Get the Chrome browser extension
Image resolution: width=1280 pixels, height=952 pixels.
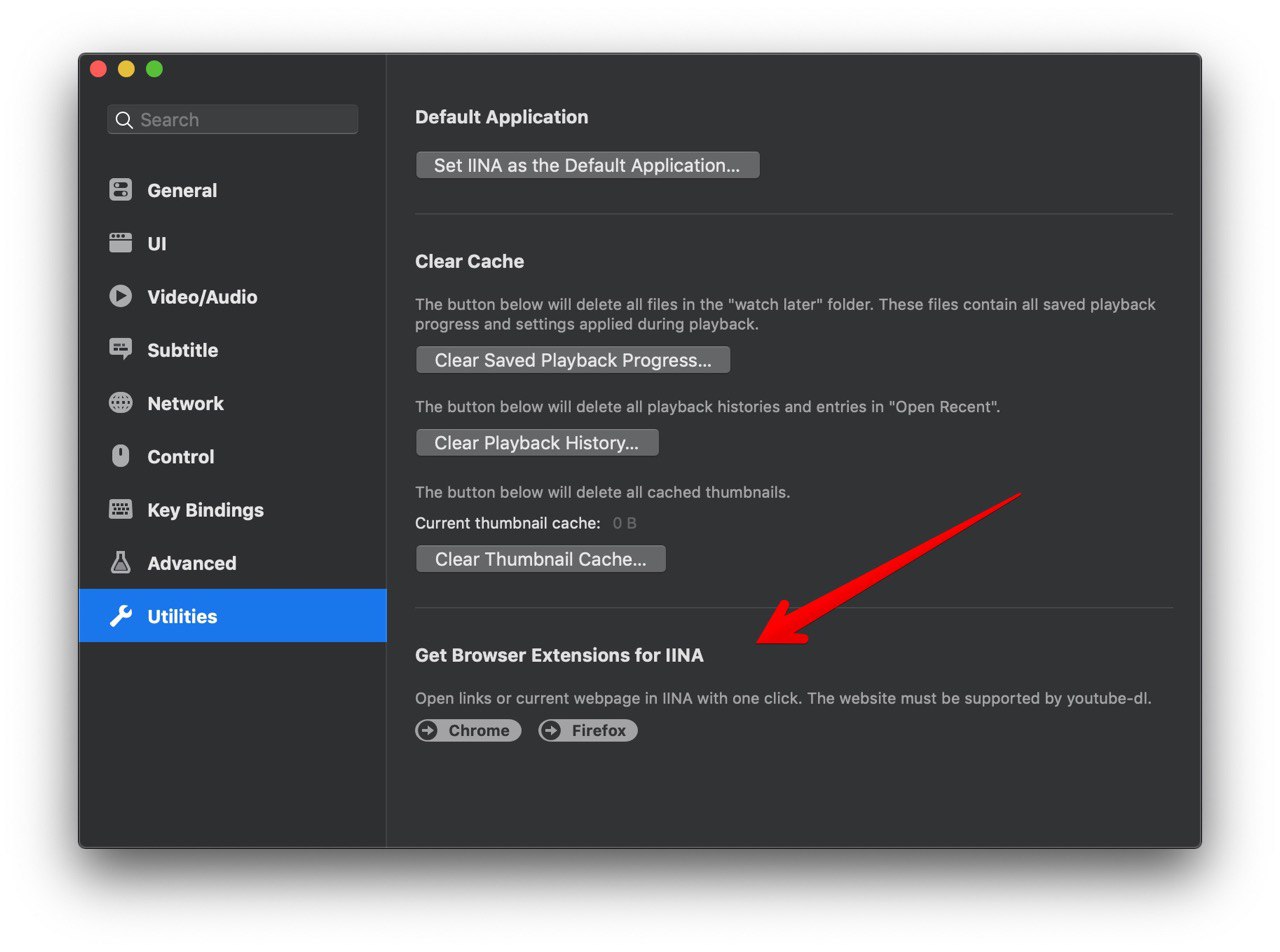[468, 730]
